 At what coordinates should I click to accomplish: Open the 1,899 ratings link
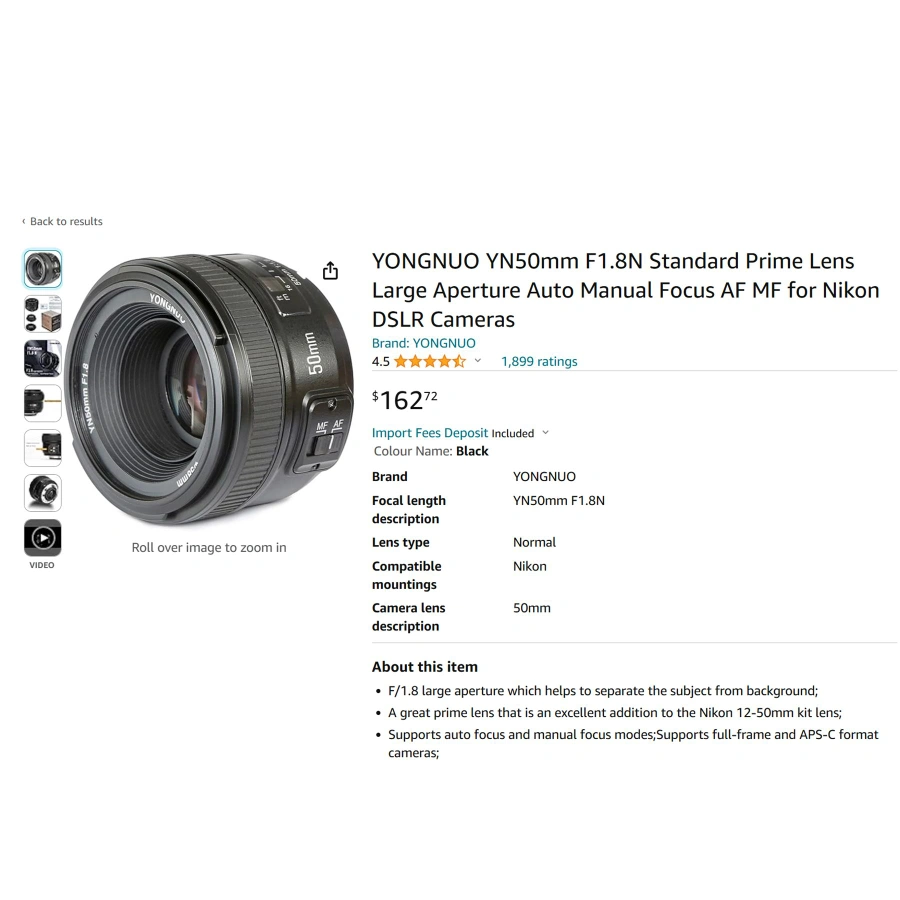pos(539,362)
